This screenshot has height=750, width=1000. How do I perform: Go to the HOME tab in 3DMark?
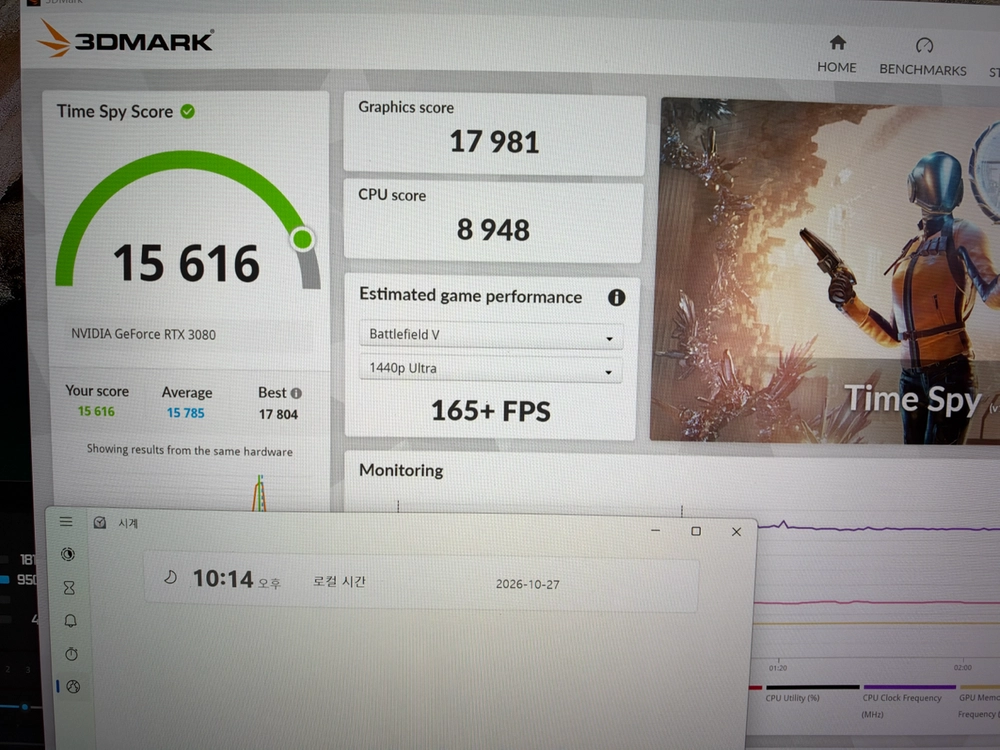837,55
